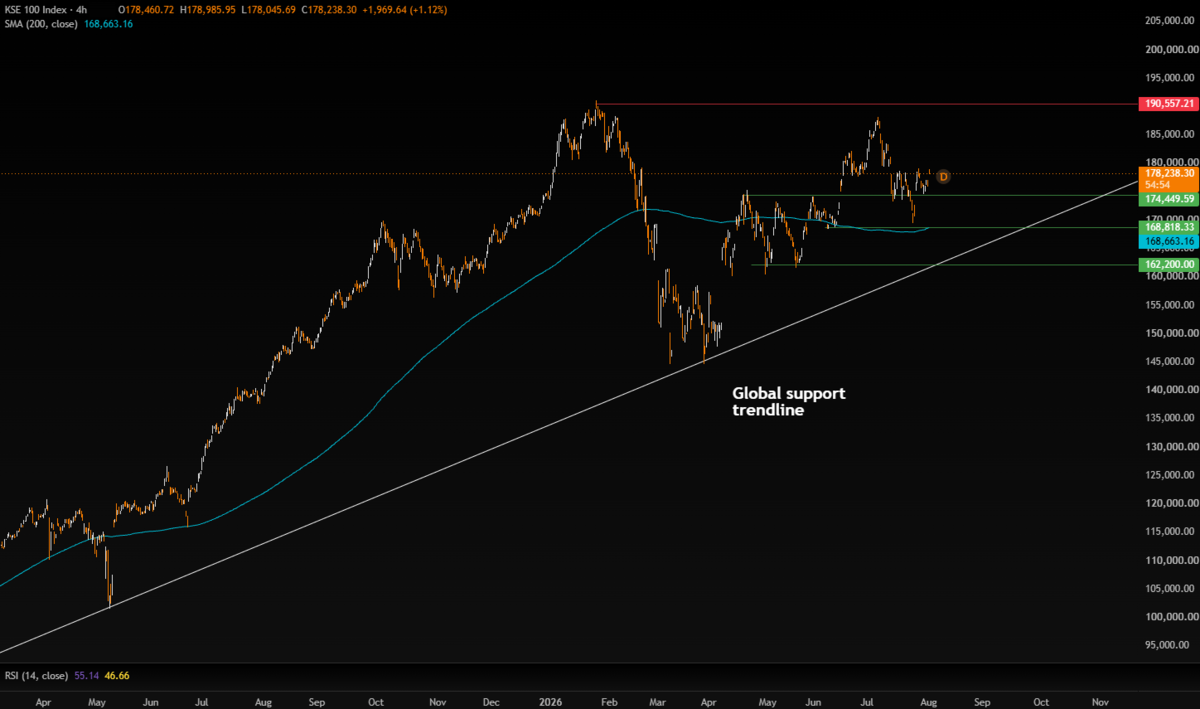Click the 110,000.00 price axis label

click(1172, 561)
